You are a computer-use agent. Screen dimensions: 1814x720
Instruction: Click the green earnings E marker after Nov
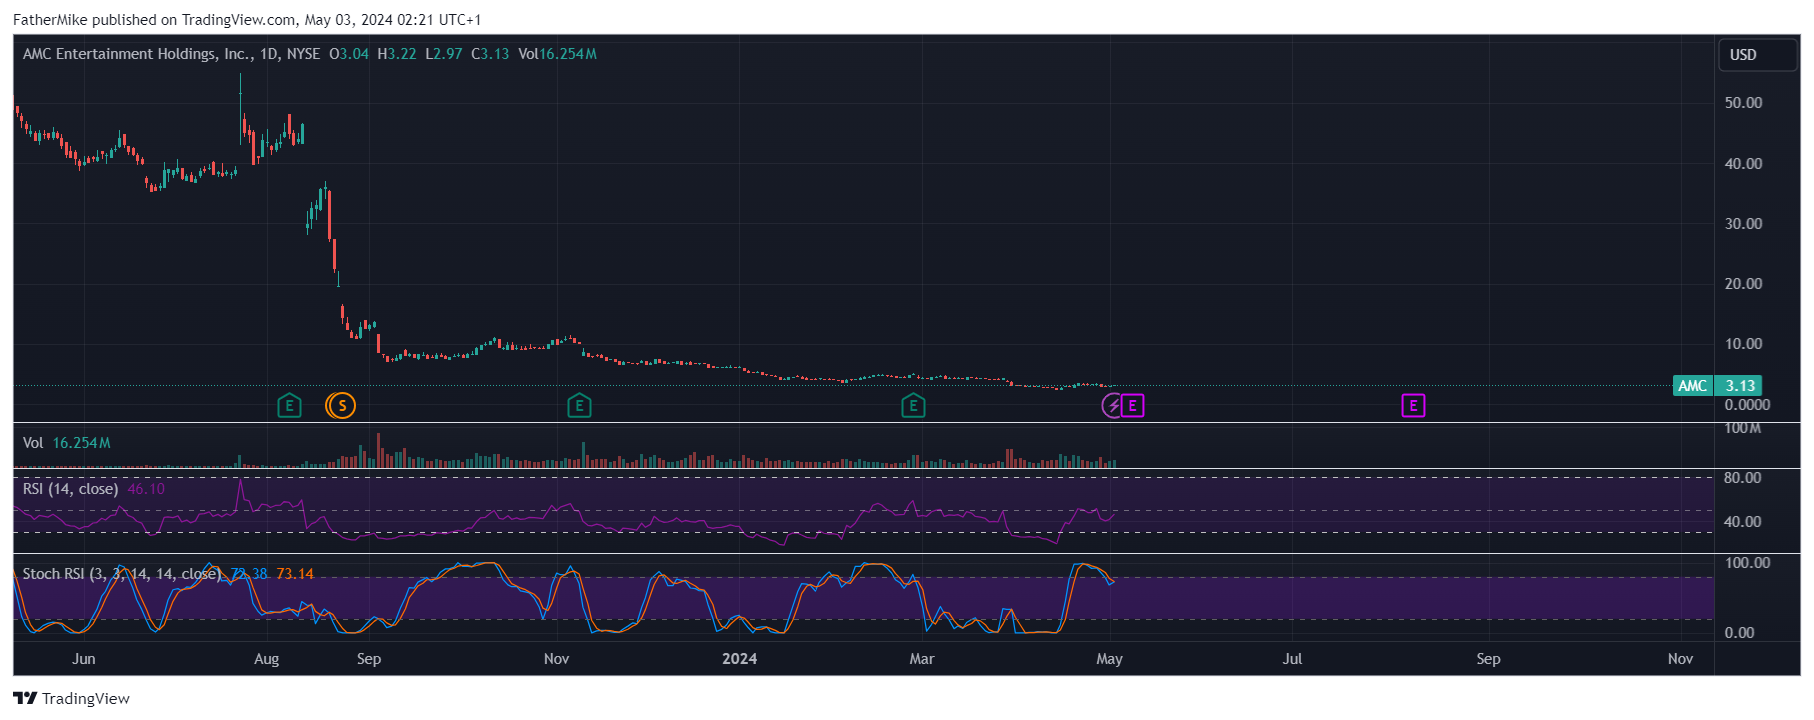tap(579, 405)
